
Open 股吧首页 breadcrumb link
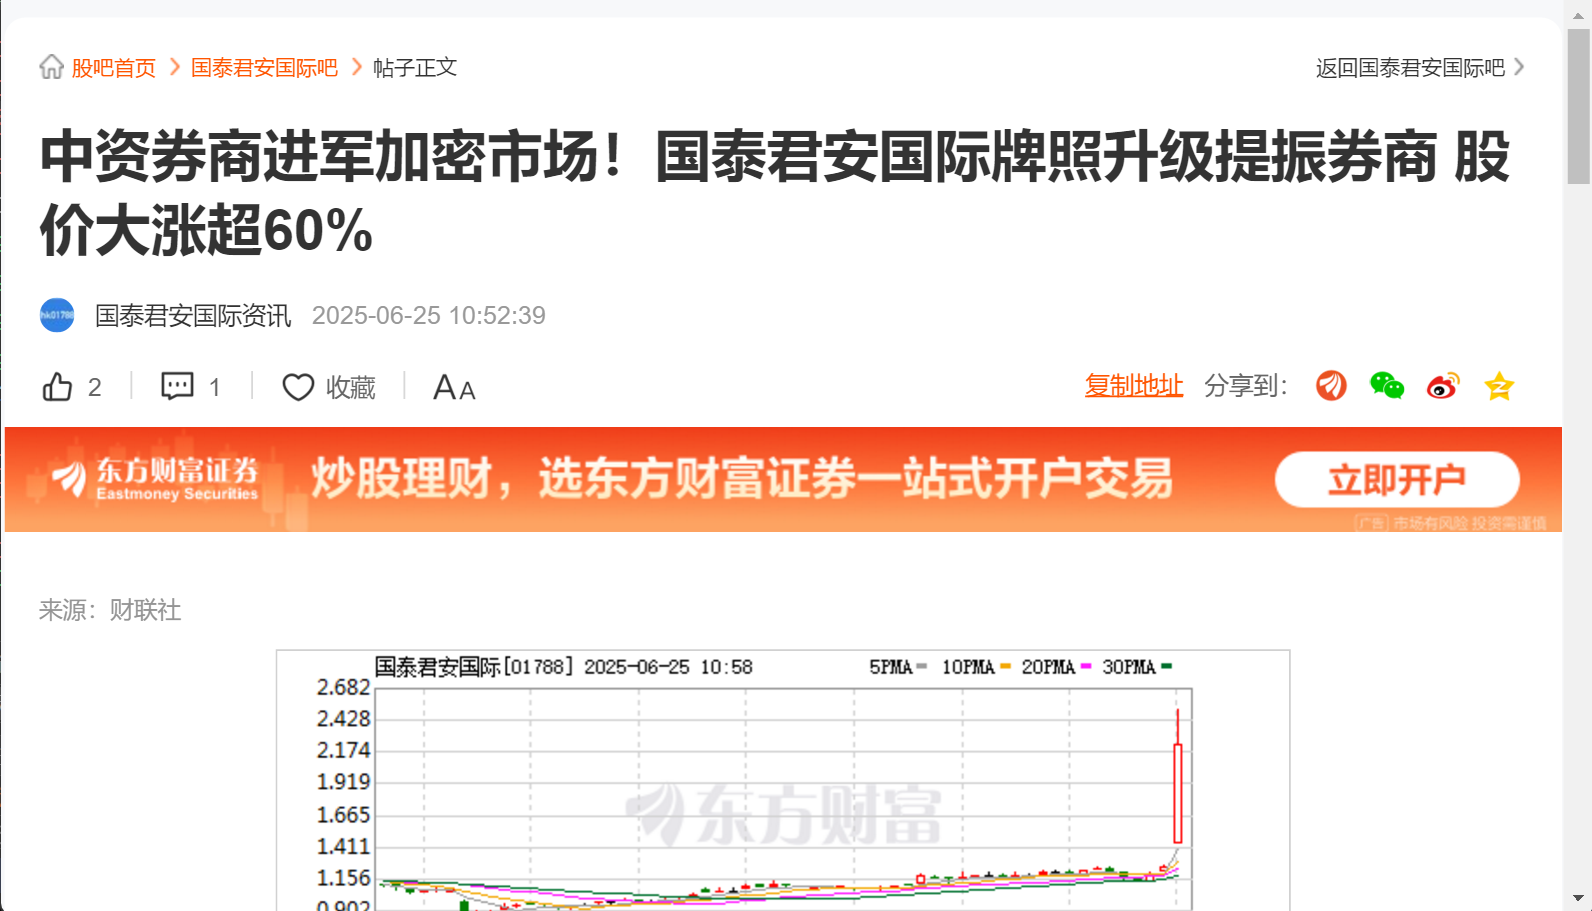(114, 68)
